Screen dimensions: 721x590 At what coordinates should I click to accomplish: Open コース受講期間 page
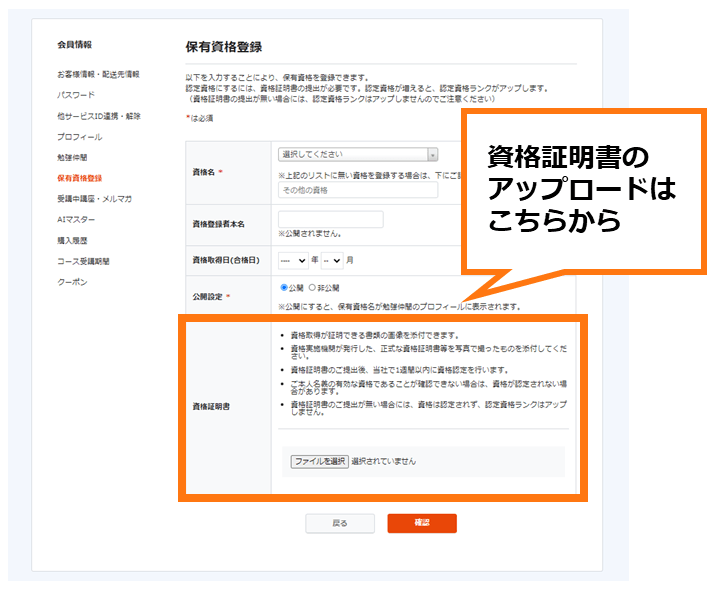(x=83, y=261)
